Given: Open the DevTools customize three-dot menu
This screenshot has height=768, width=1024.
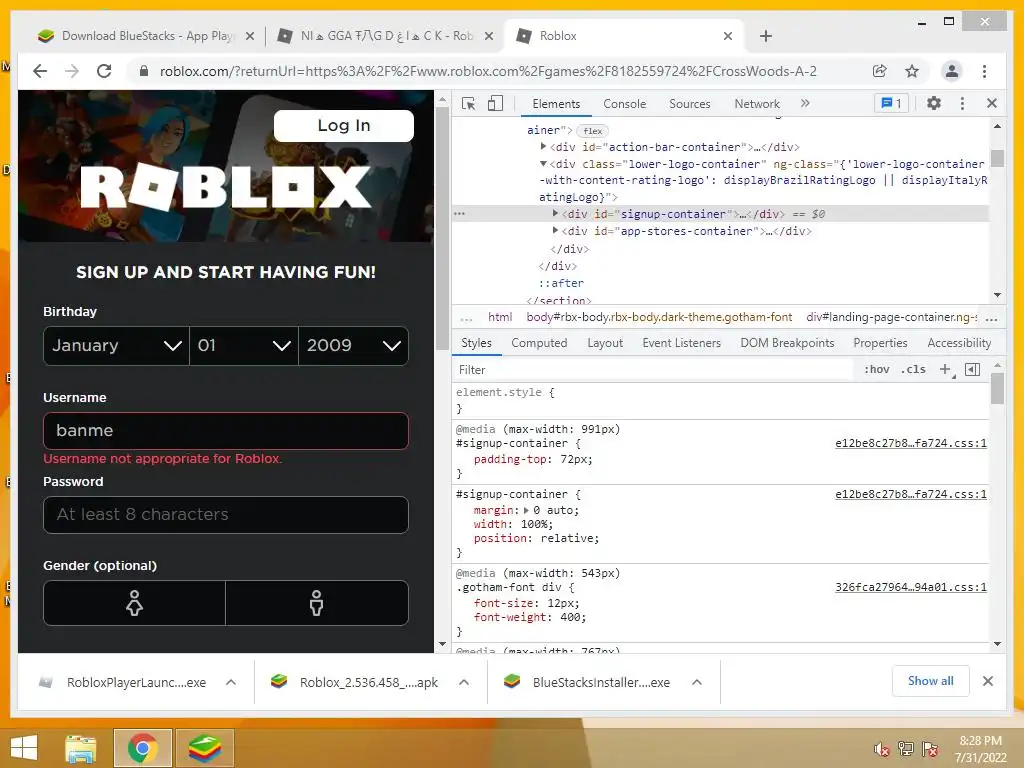Looking at the screenshot, I should (962, 103).
